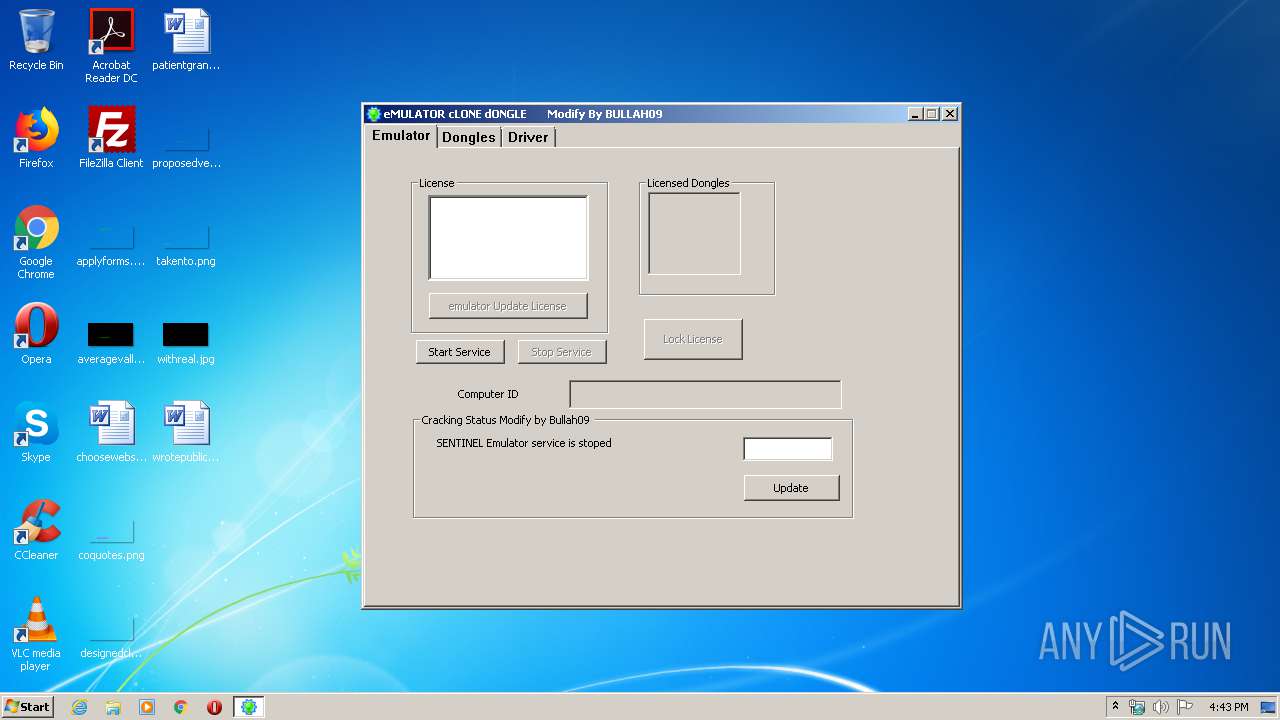This screenshot has width=1280, height=720.
Task: Open Windows Explorer from the taskbar
Action: click(113, 707)
